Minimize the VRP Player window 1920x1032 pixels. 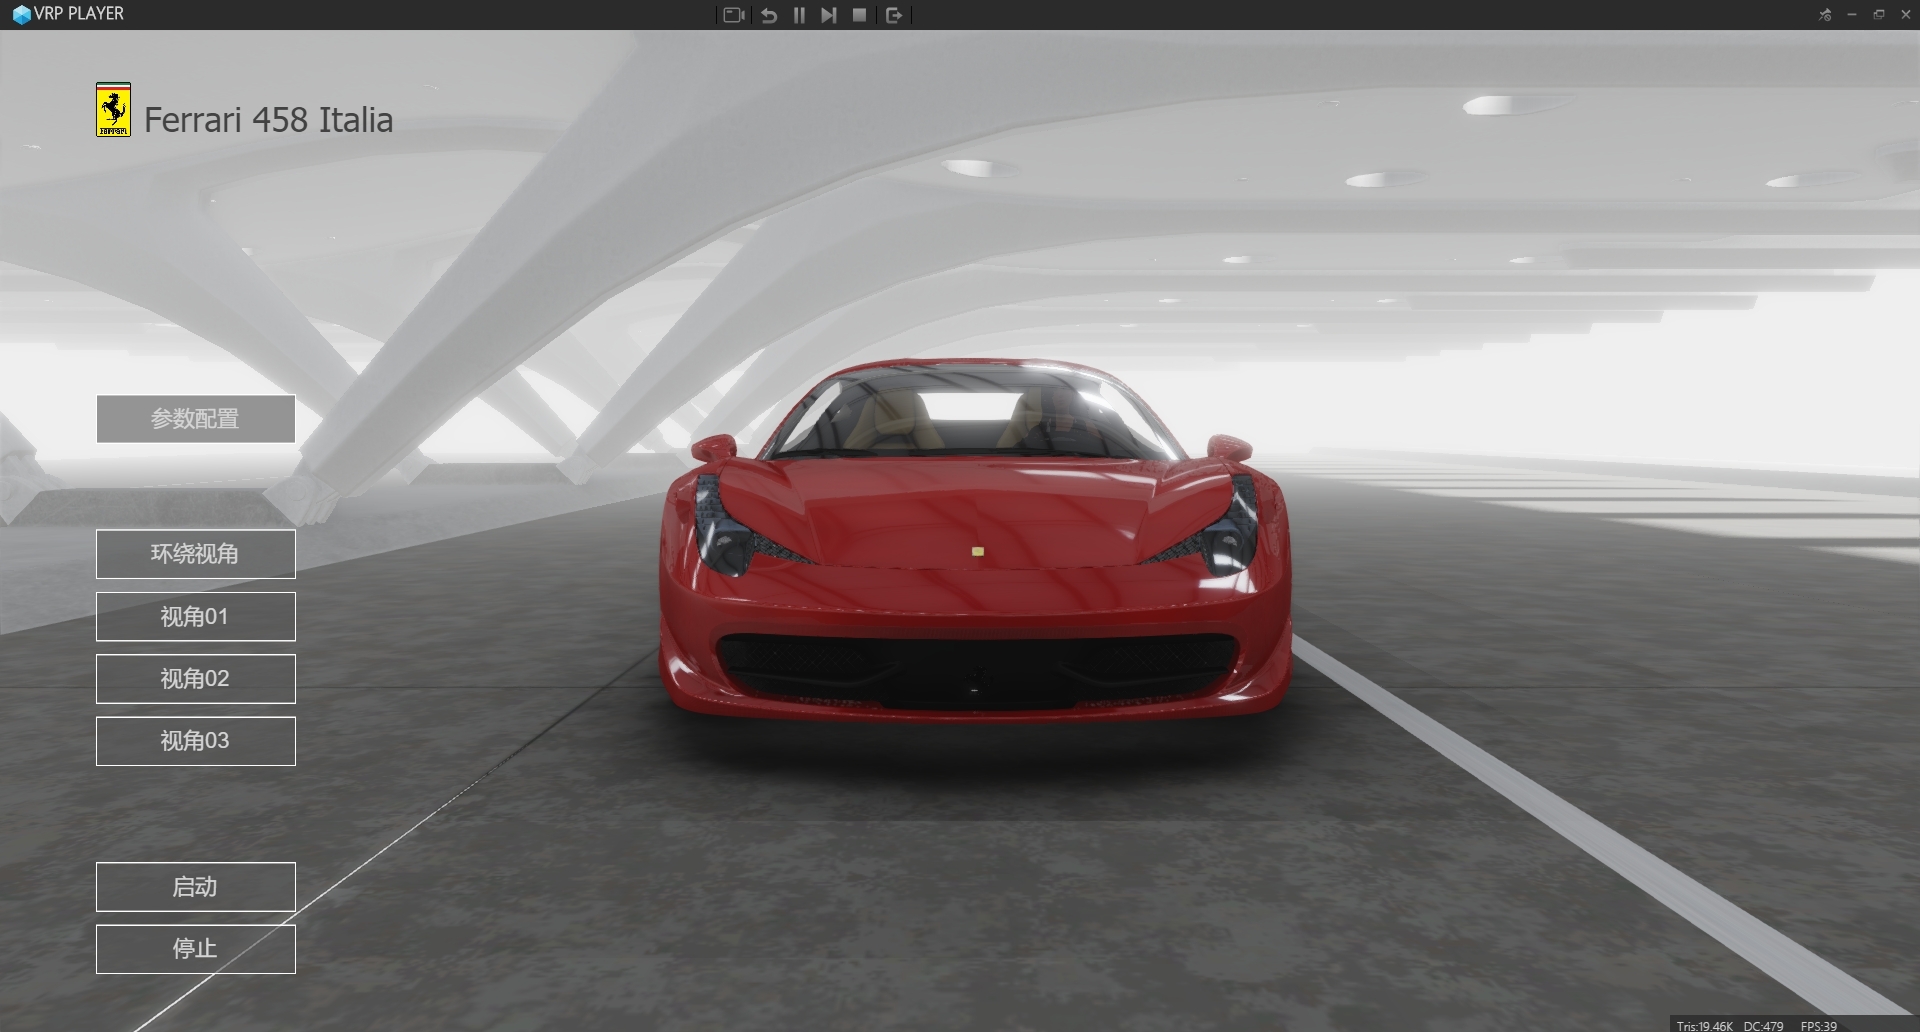(1852, 14)
